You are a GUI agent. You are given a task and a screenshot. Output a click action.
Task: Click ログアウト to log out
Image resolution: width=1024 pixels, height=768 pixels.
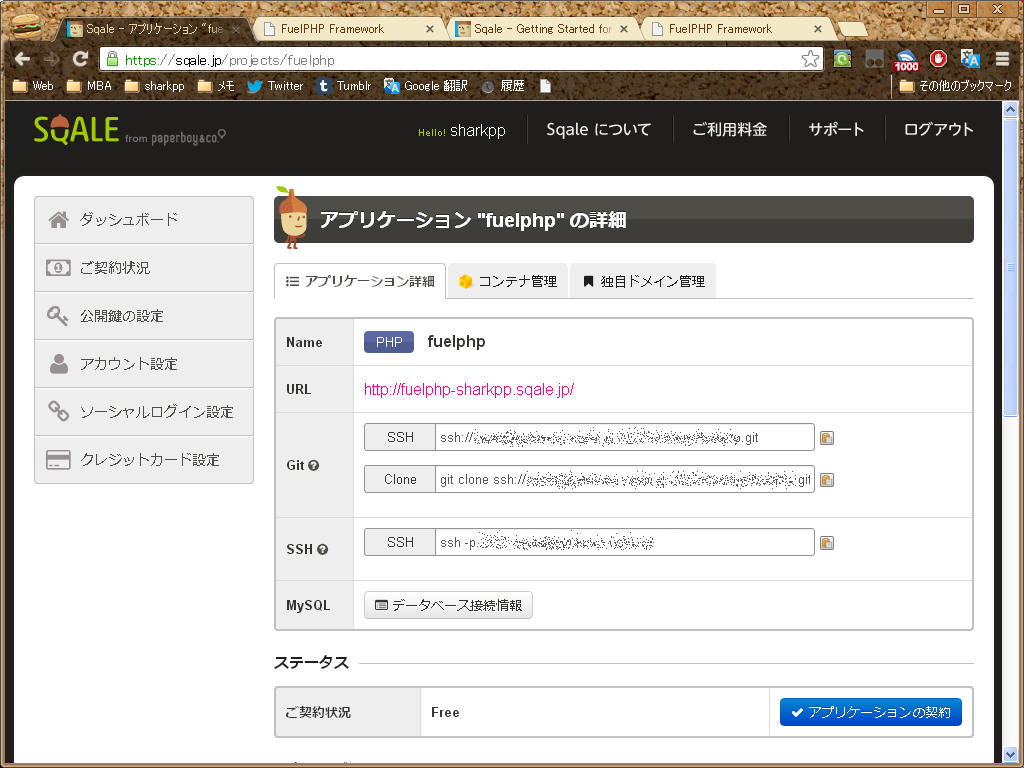click(938, 129)
